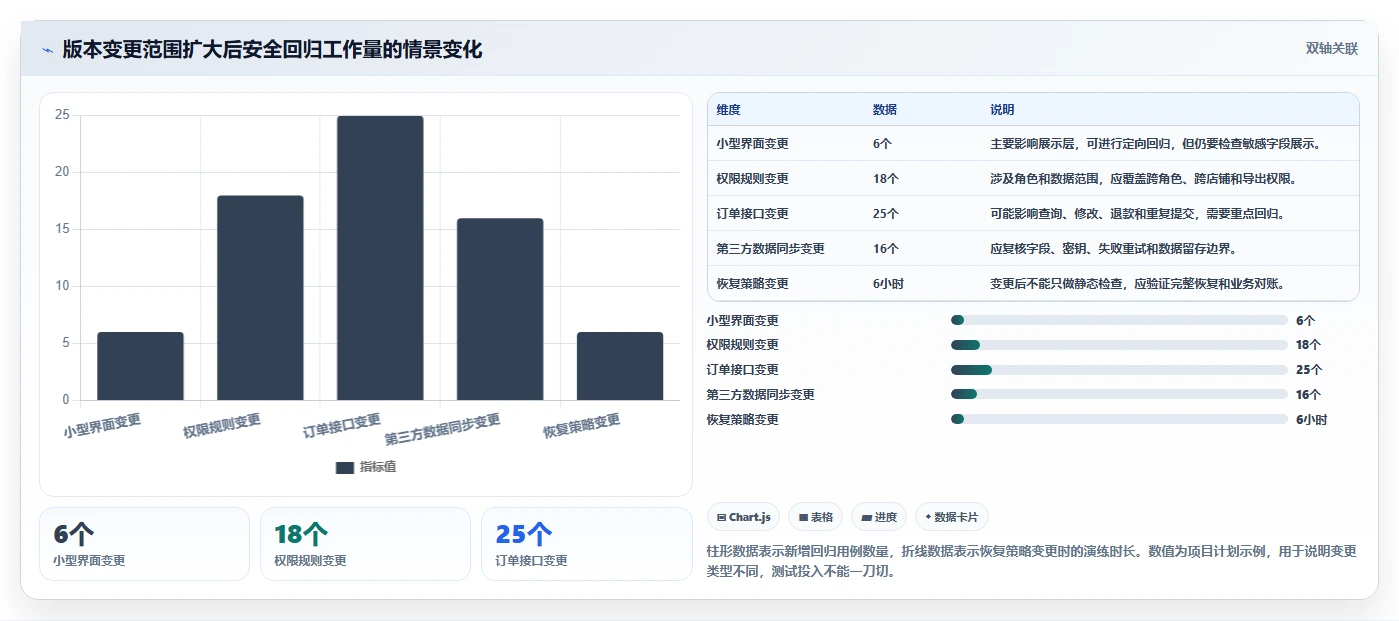Image resolution: width=1399 pixels, height=621 pixels.
Task: Click x-axis label 第三方数据同步变更
Action: [442, 430]
